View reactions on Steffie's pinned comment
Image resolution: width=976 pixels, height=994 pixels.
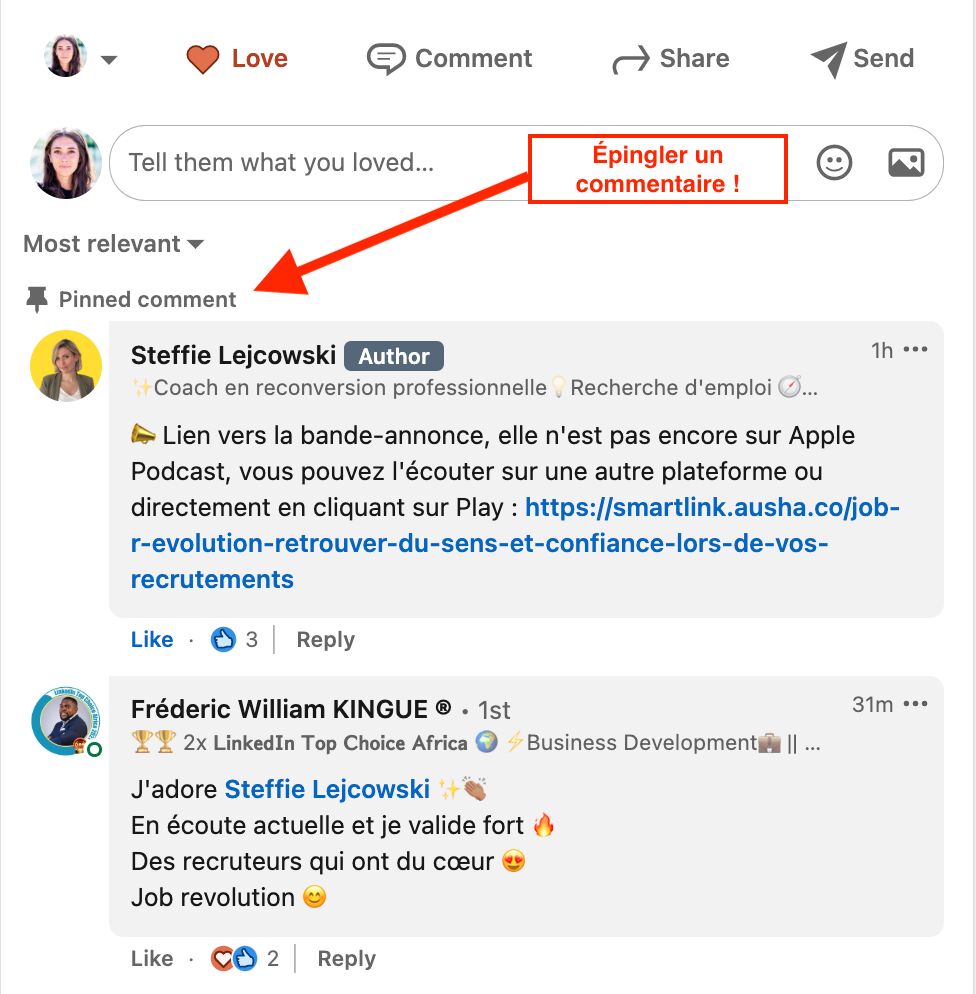235,640
